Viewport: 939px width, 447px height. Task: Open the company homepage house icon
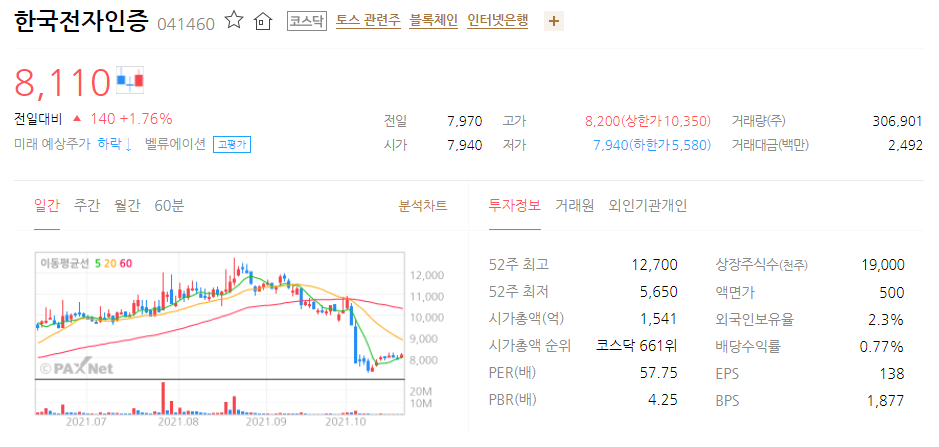[262, 22]
